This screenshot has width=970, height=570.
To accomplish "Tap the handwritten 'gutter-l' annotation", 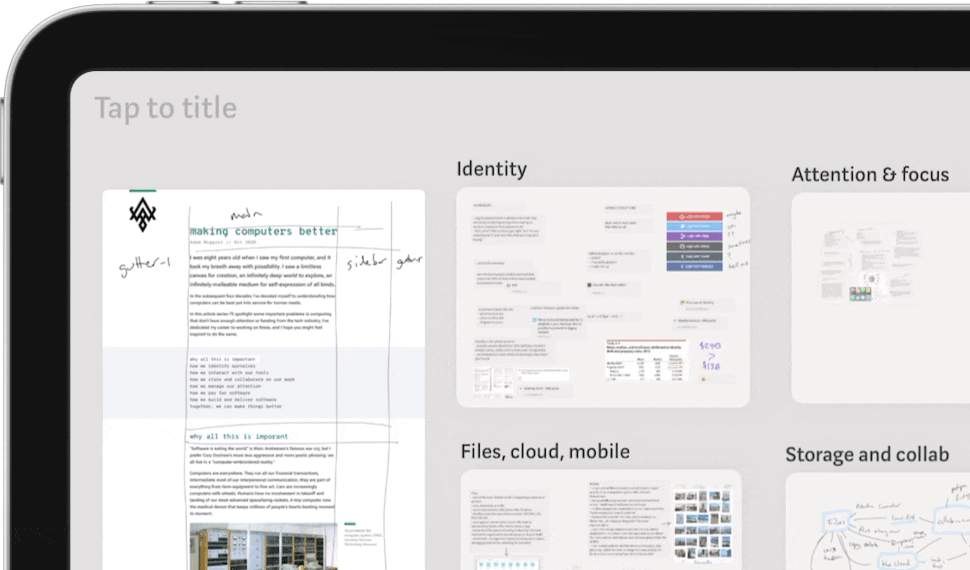I will (143, 268).
